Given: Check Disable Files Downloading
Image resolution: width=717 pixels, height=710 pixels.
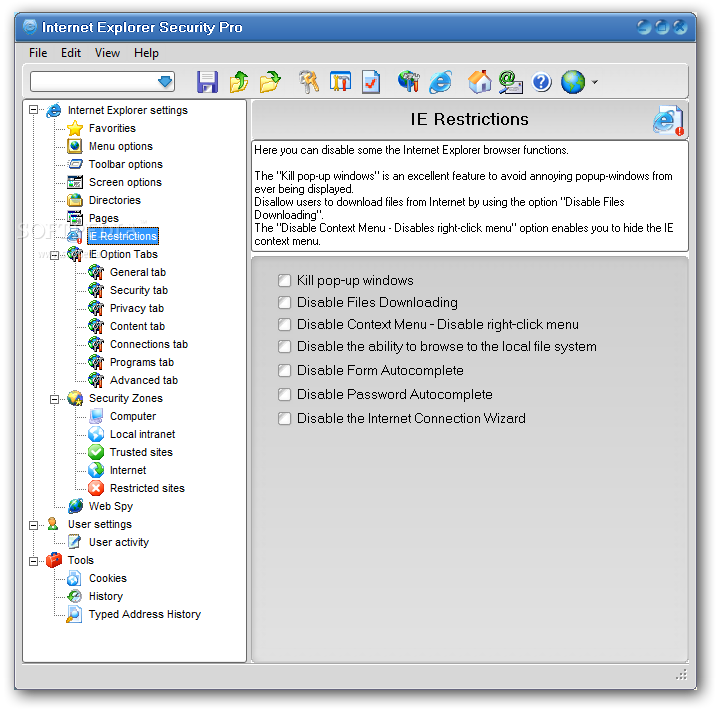Looking at the screenshot, I should (284, 302).
